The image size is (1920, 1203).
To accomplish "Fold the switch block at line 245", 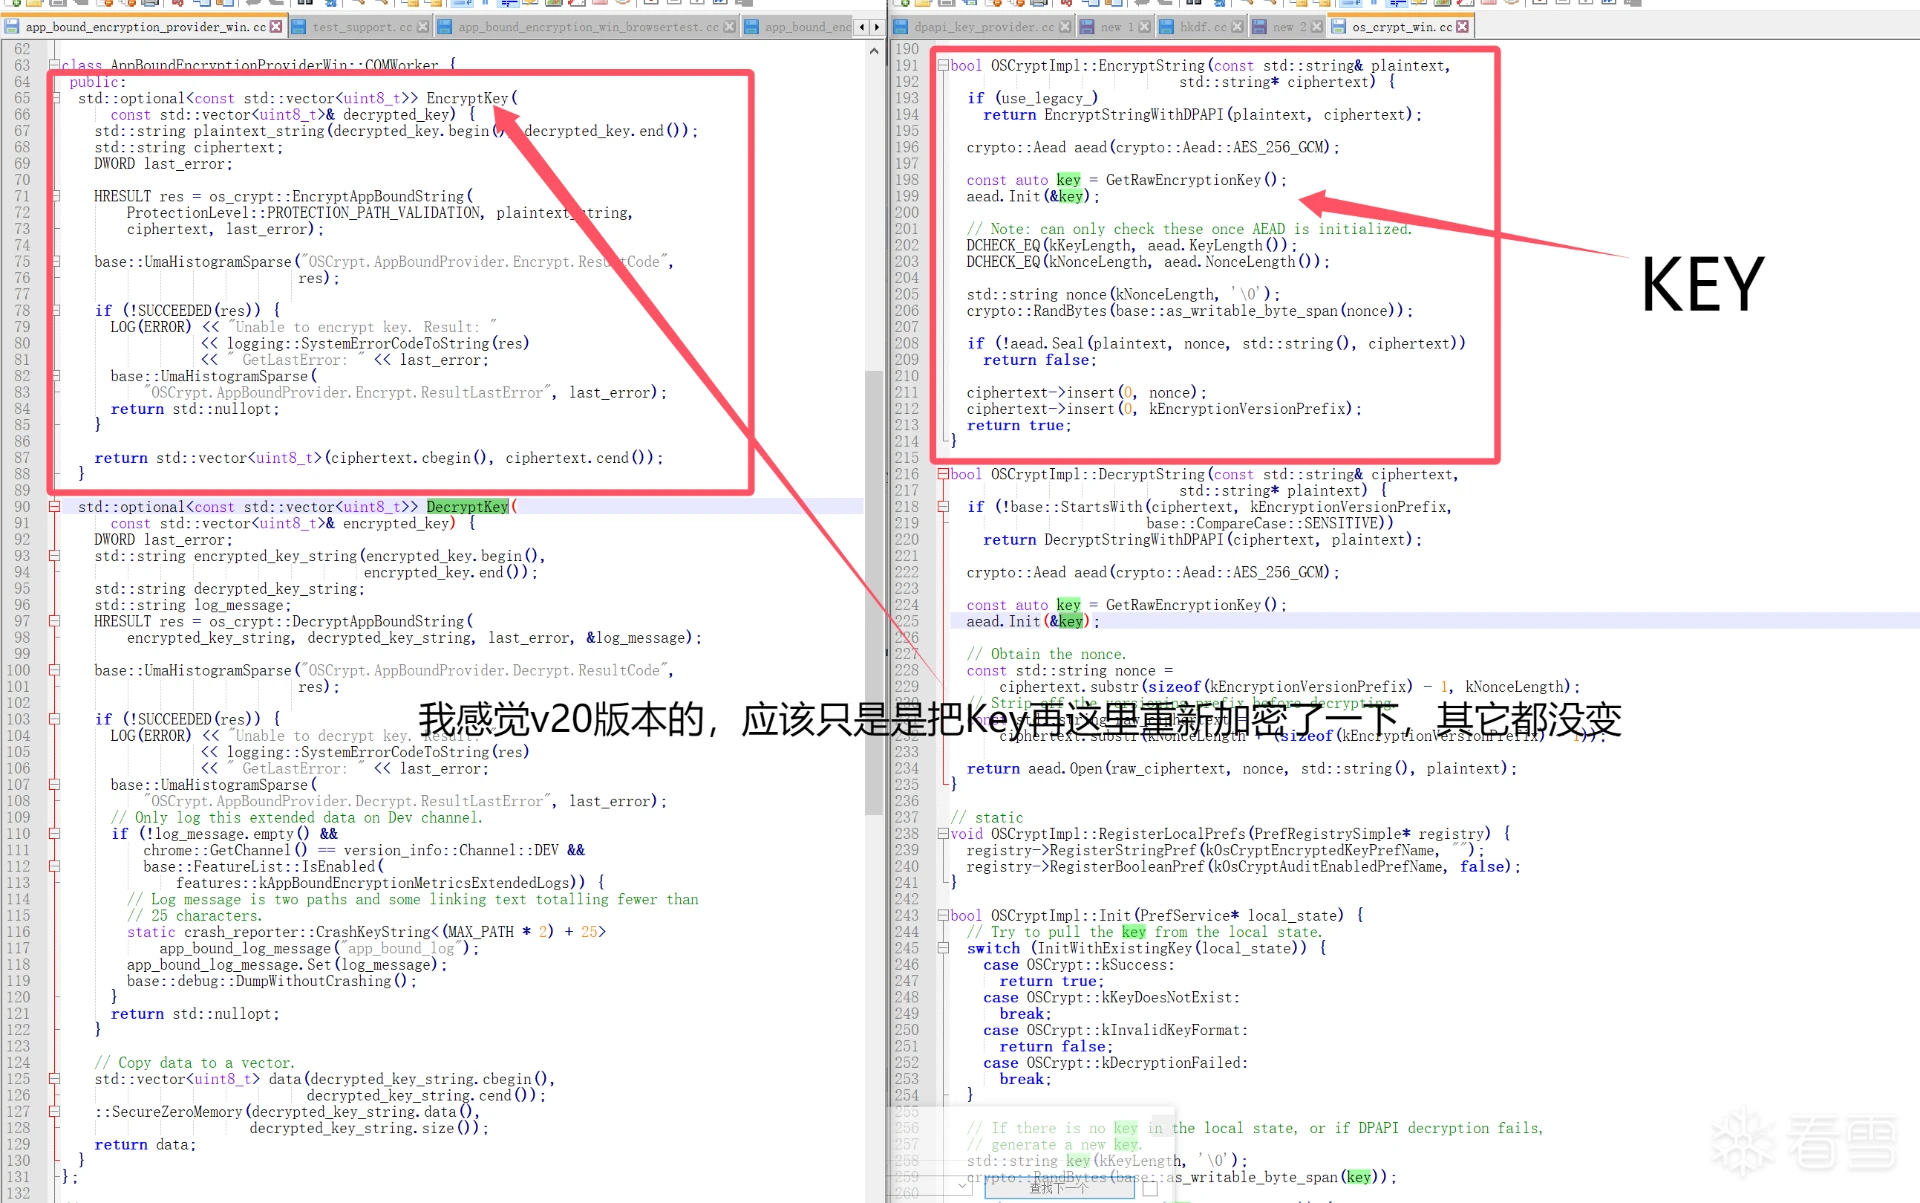I will click(943, 948).
